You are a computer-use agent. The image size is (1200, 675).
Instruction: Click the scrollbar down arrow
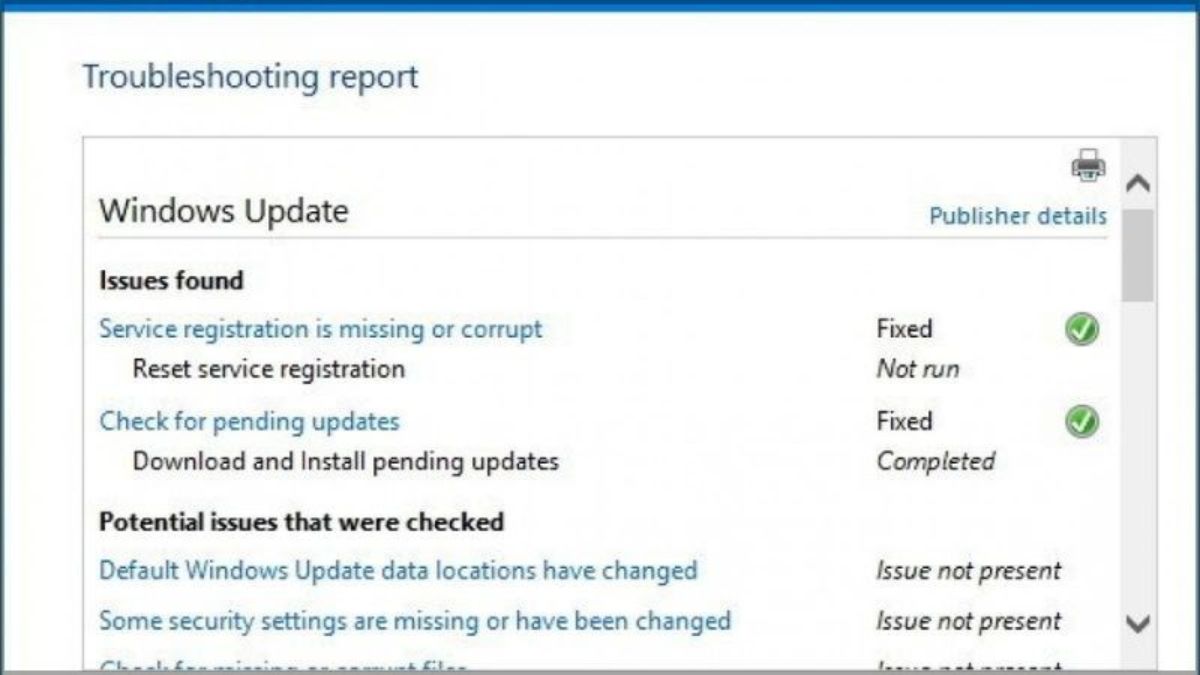1138,623
